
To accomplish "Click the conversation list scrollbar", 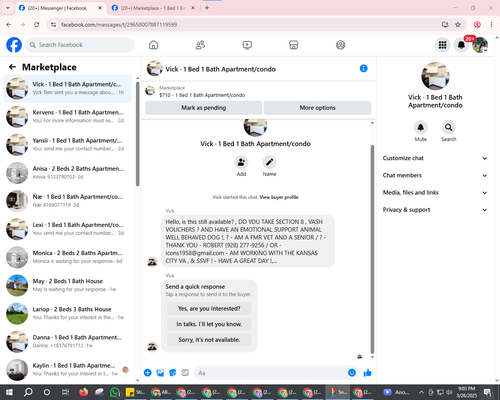I will (x=138, y=133).
